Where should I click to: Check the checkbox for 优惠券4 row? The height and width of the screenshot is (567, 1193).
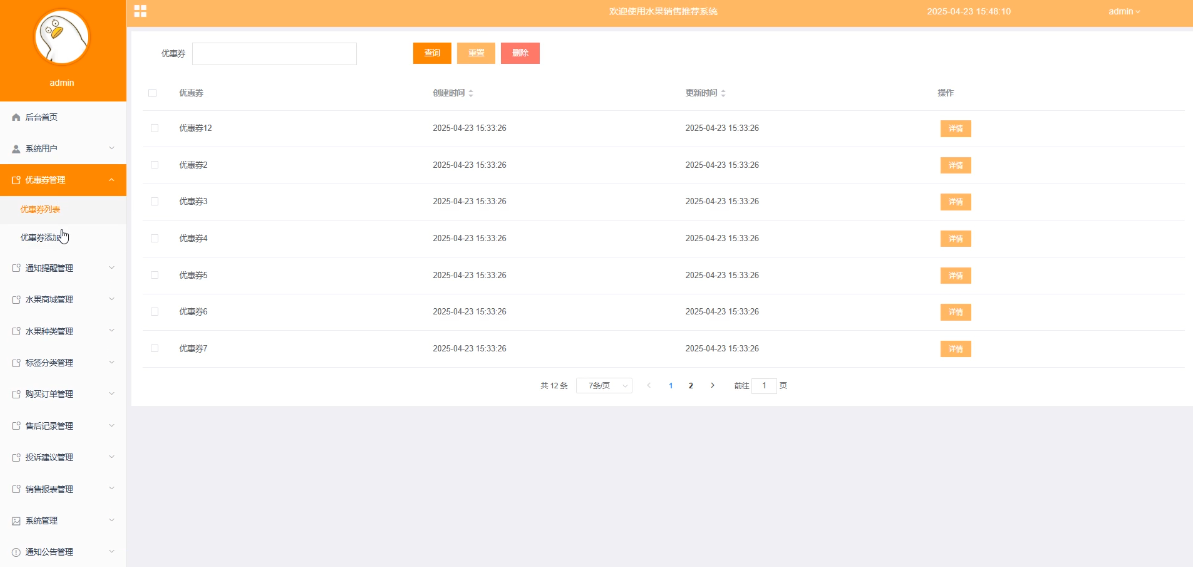coord(154,238)
